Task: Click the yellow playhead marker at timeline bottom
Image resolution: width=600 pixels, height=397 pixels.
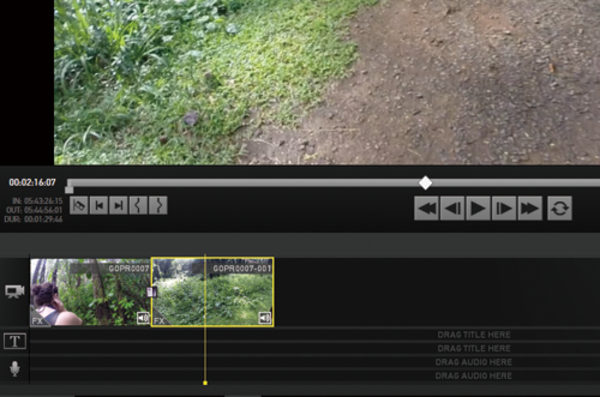Action: (205, 383)
